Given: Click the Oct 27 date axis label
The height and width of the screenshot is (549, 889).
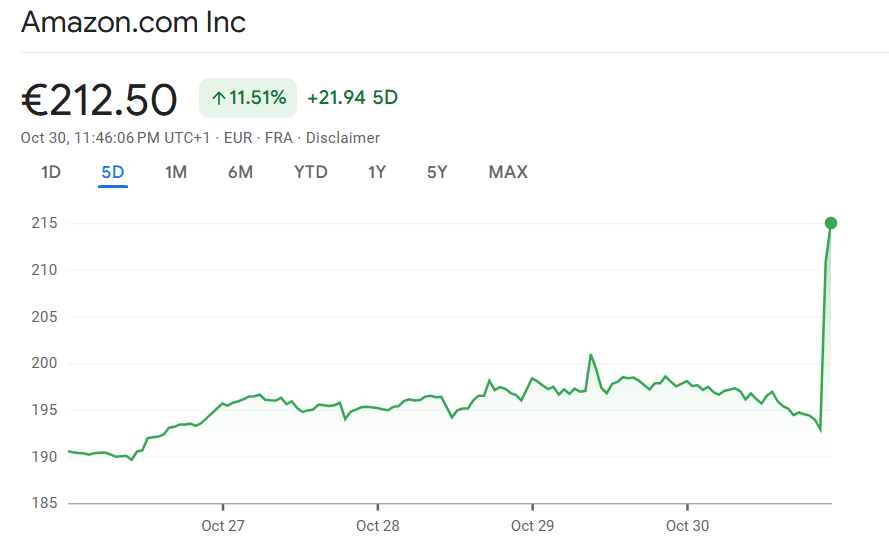Looking at the screenshot, I should coord(222,526).
